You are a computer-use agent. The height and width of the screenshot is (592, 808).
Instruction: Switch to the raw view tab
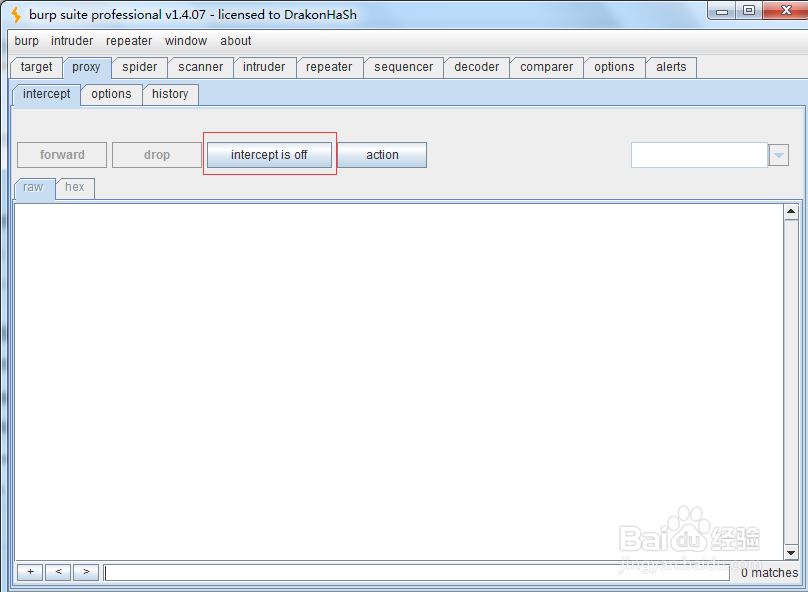pyautogui.click(x=33, y=188)
